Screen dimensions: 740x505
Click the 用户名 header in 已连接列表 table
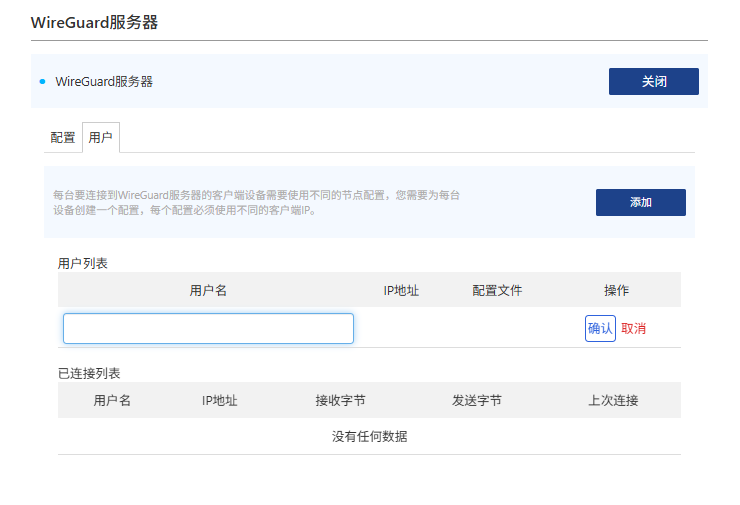tap(112, 400)
